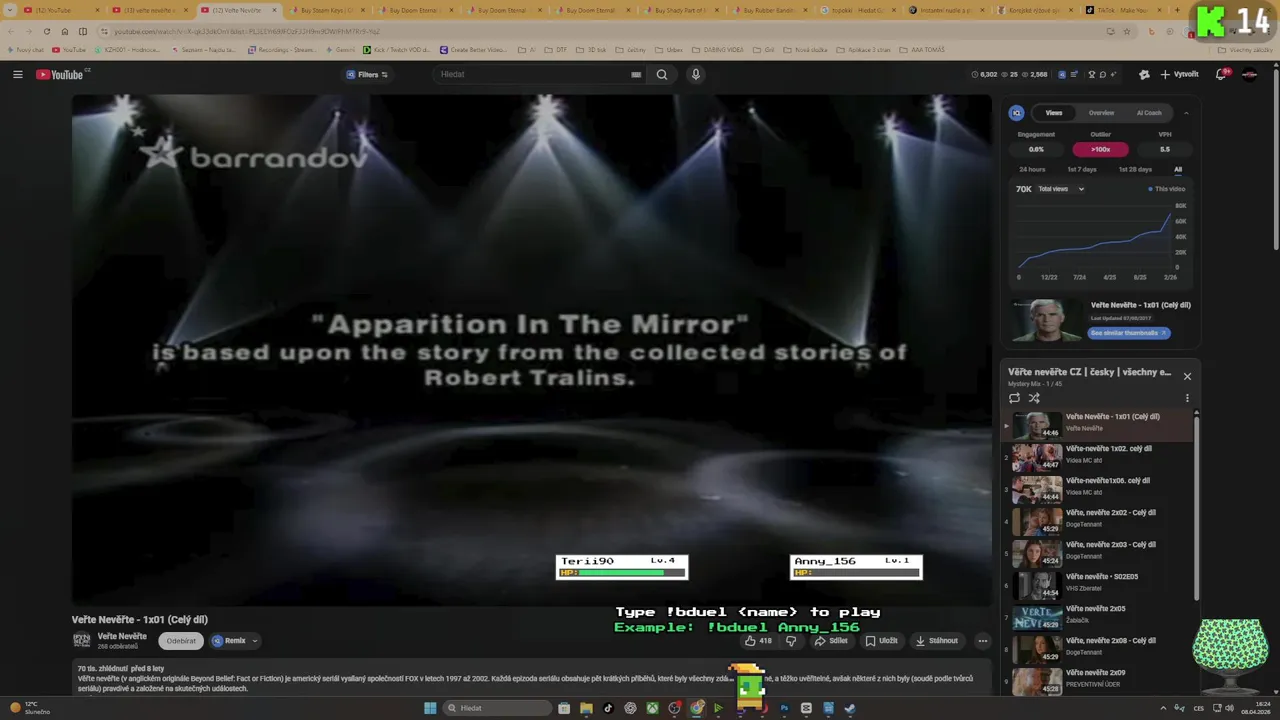This screenshot has height=720, width=1280.
Task: Open the Vytvořit create button
Action: point(1179,74)
